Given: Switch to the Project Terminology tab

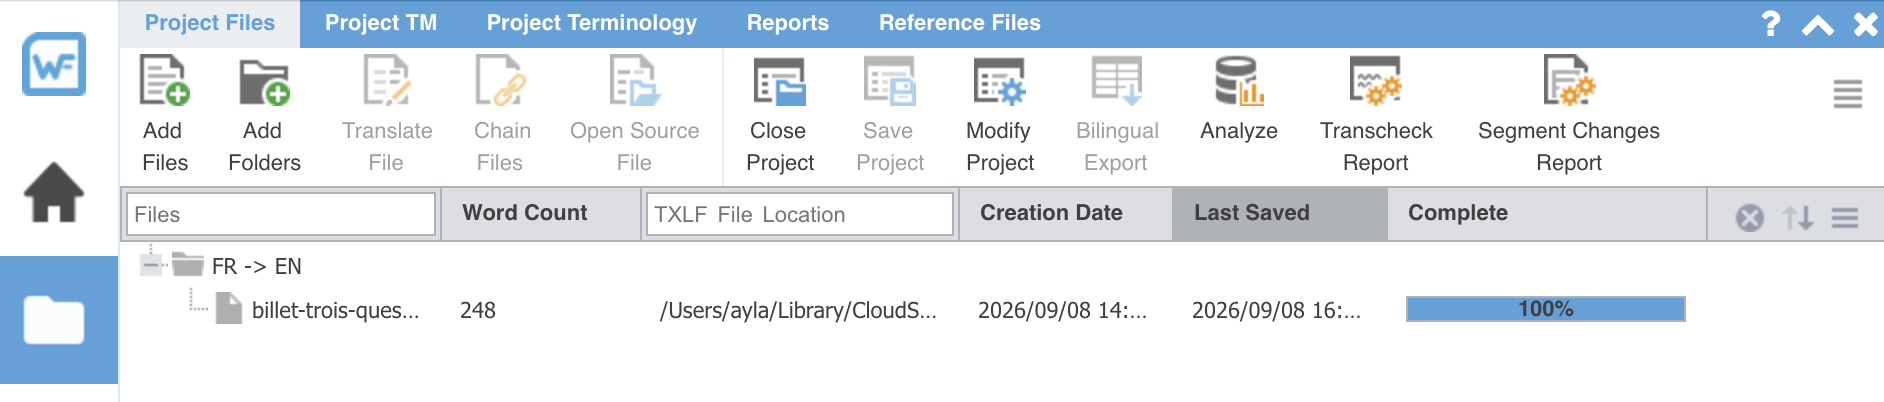Looking at the screenshot, I should click(592, 23).
